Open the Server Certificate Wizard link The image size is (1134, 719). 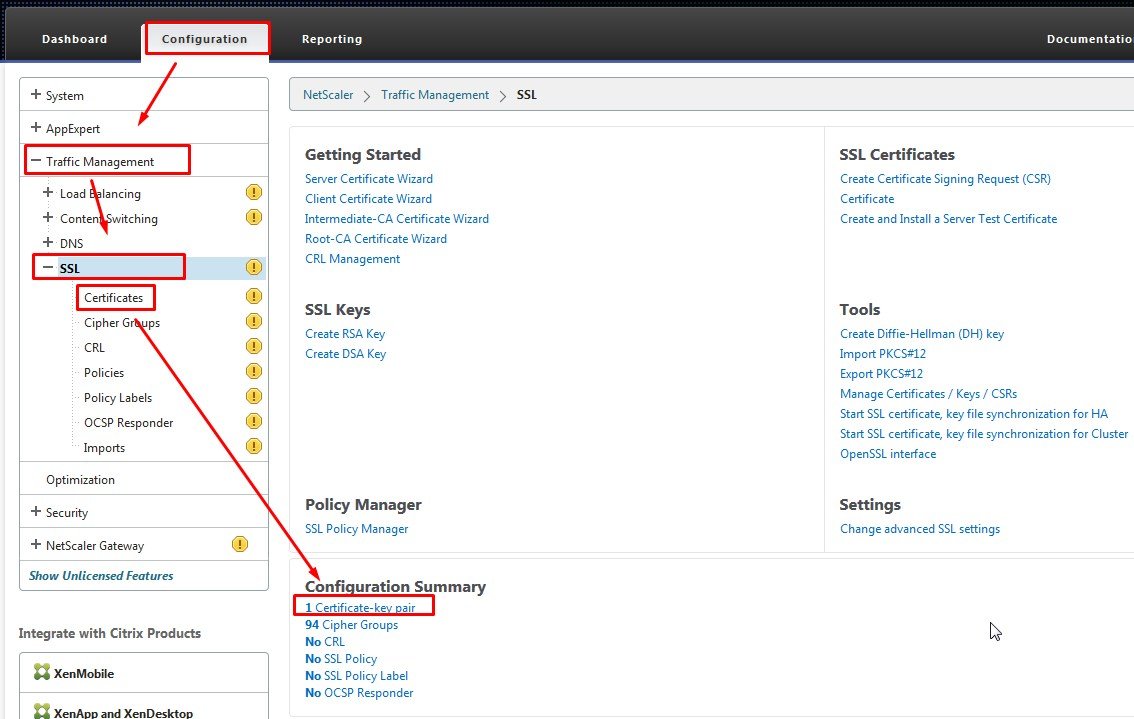pyautogui.click(x=369, y=179)
